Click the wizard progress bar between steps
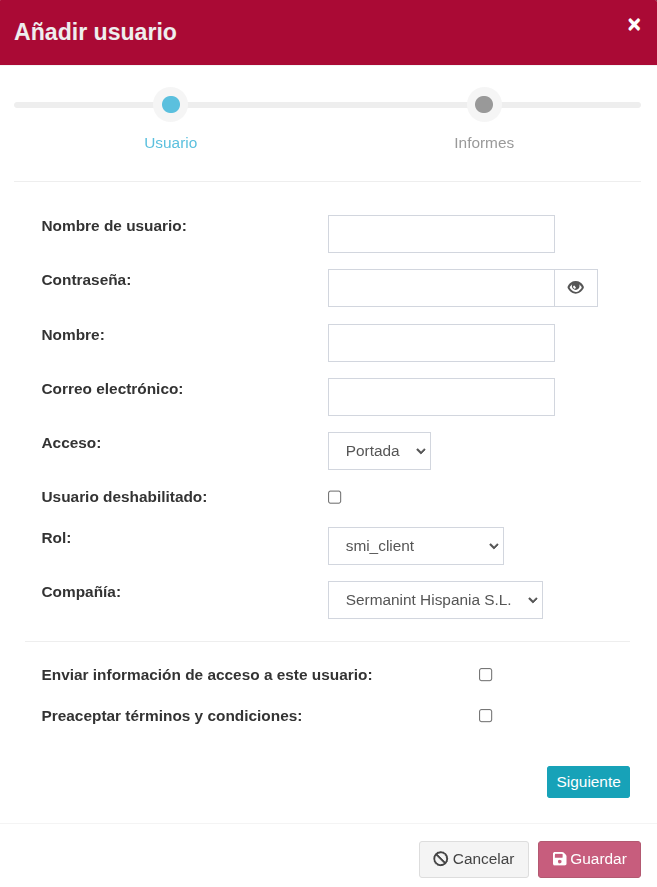This screenshot has width=657, height=887. click(x=327, y=104)
